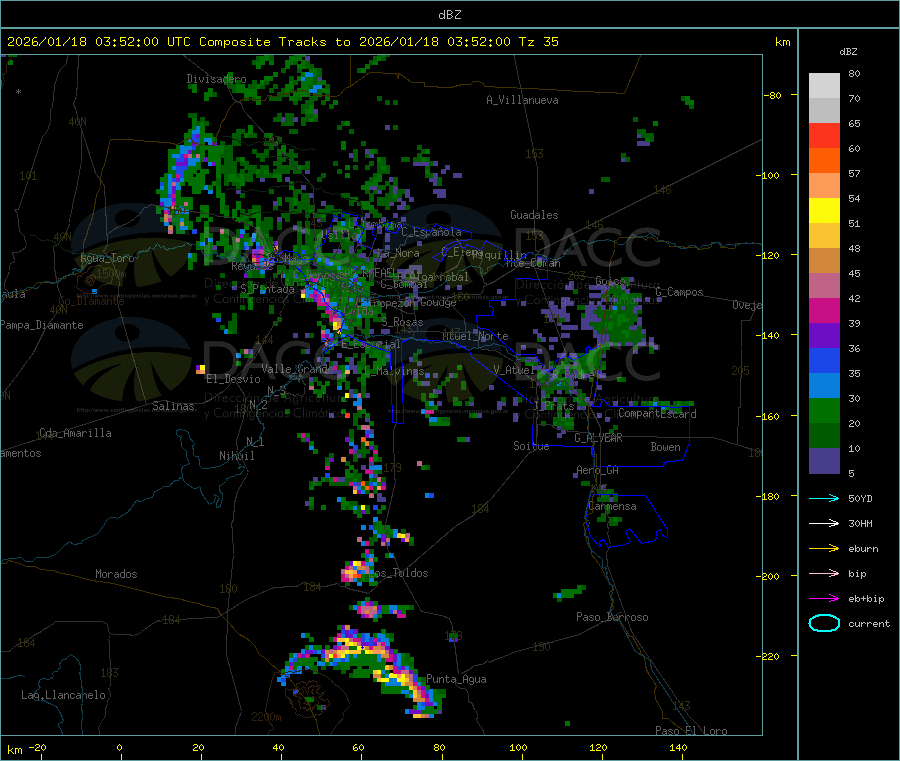Image resolution: width=900 pixels, height=761 pixels.
Task: Click the Punta_Agua map label
Action: 456,680
